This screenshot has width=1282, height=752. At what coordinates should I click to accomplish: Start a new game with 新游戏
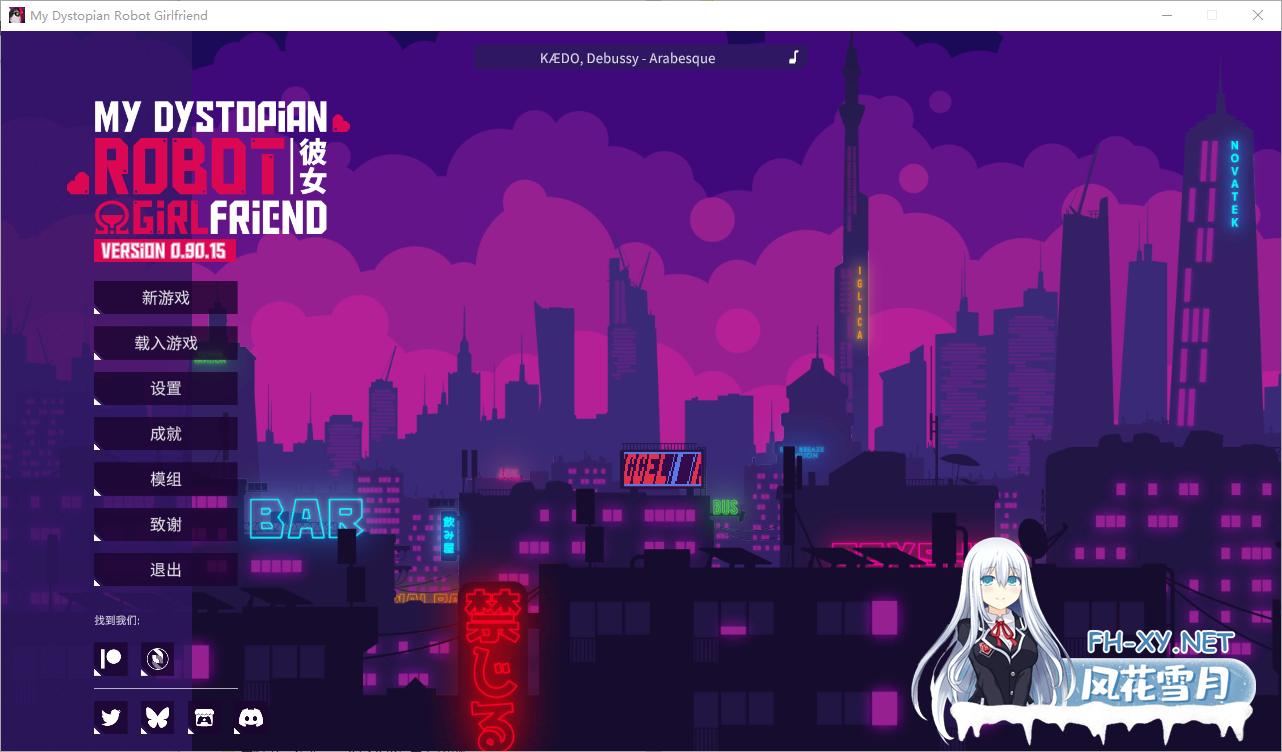point(166,298)
